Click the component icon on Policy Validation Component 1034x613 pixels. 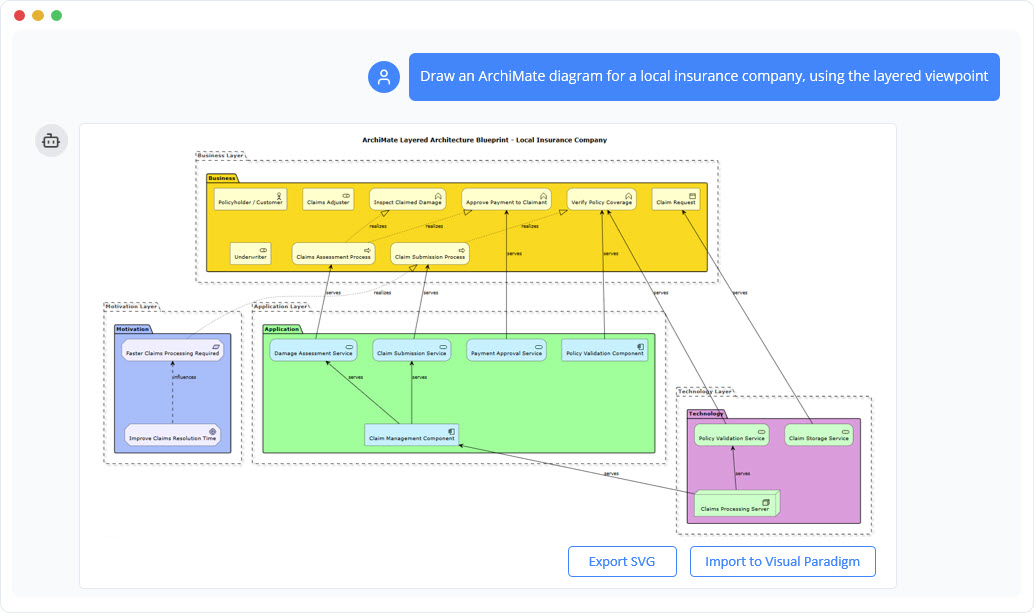pyautogui.click(x=641, y=346)
